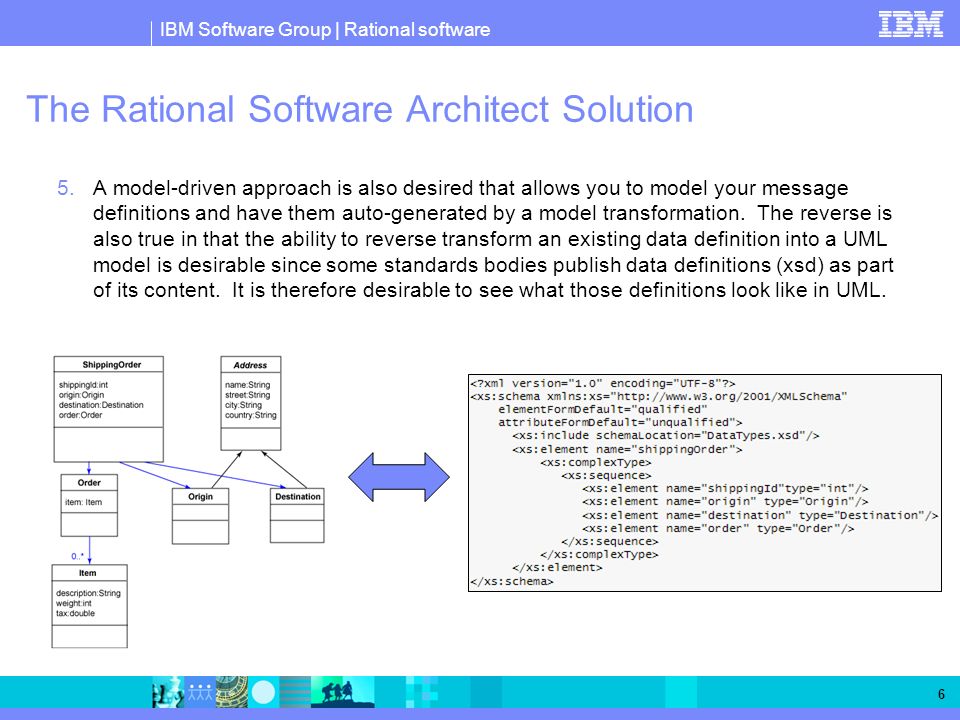The height and width of the screenshot is (720, 960).
Task: Click the Address attribute "name:String"
Action: click(x=247, y=385)
